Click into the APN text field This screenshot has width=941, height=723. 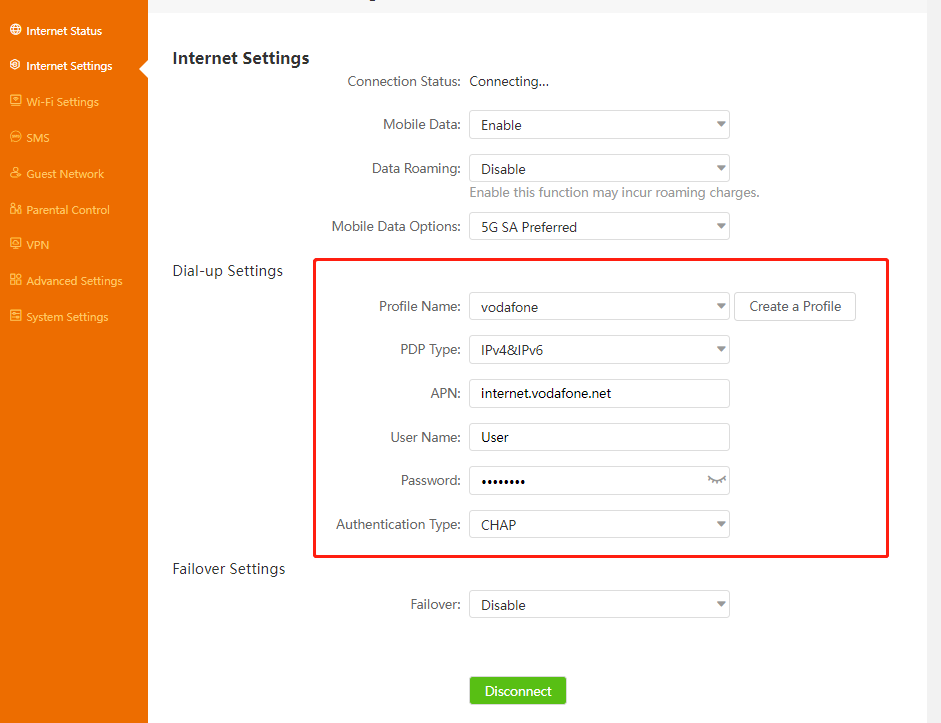point(599,393)
